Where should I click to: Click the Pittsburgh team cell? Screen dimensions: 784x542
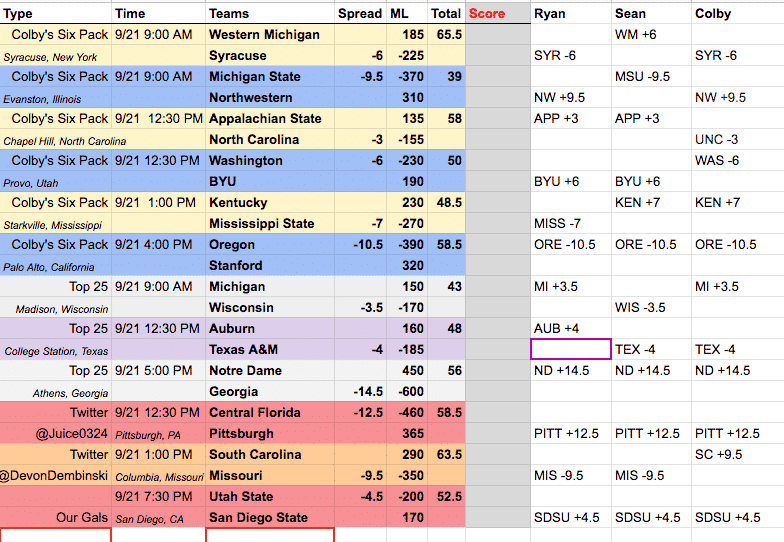click(x=270, y=434)
